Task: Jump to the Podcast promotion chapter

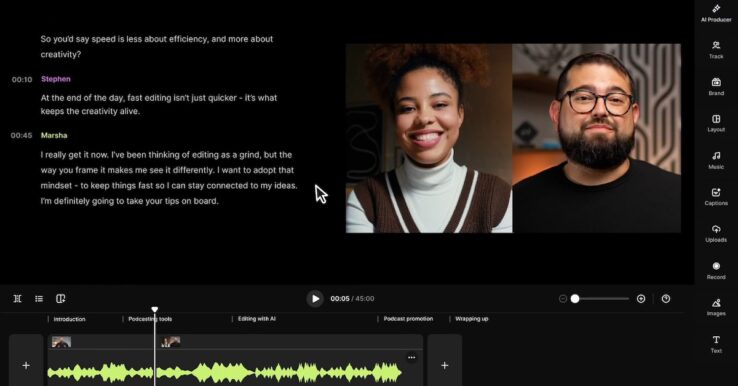Action: tap(408, 319)
